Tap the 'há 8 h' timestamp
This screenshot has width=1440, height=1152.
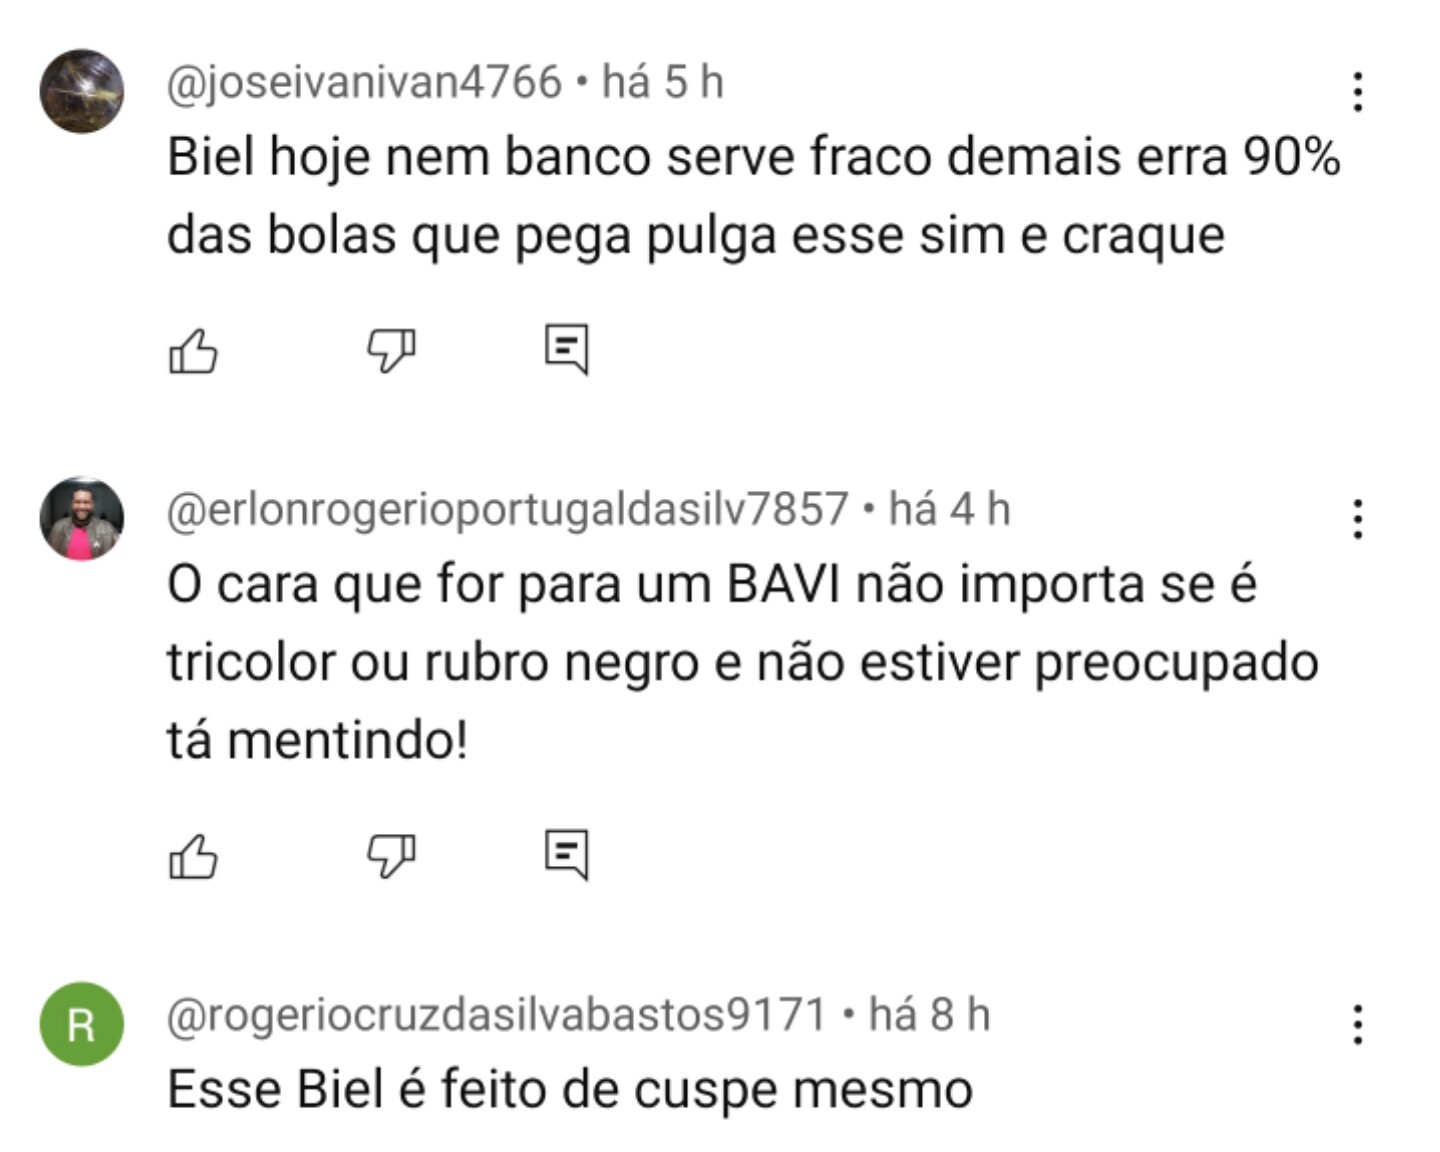(x=929, y=1015)
